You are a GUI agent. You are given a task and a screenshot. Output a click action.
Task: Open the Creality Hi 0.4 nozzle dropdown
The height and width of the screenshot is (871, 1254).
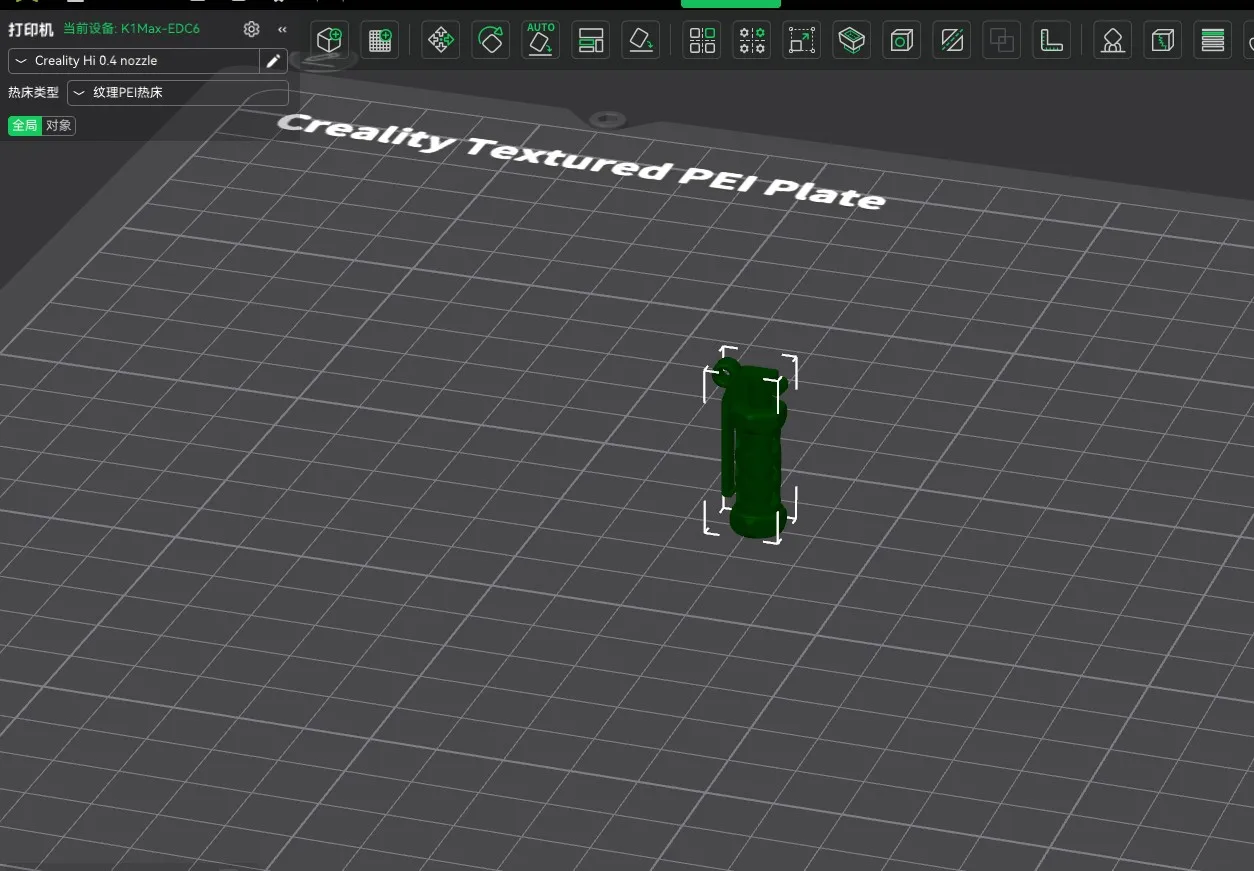click(135, 61)
